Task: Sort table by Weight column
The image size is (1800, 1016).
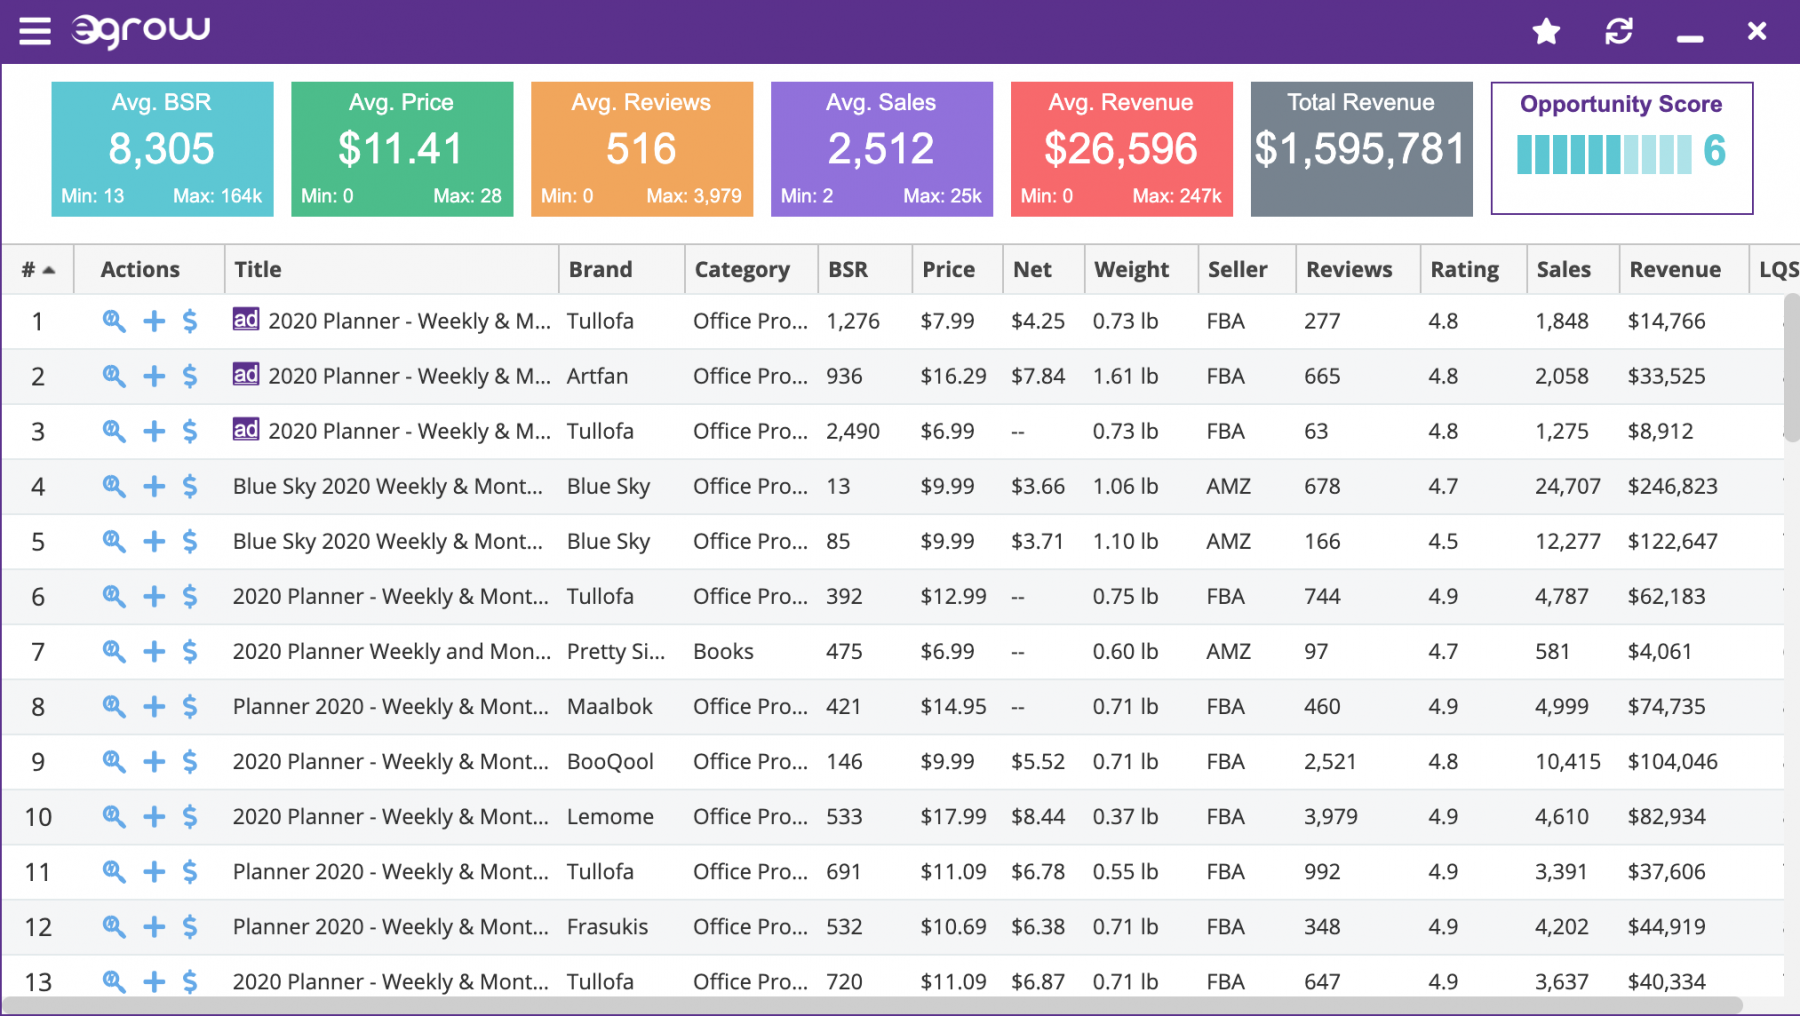Action: 1141,269
